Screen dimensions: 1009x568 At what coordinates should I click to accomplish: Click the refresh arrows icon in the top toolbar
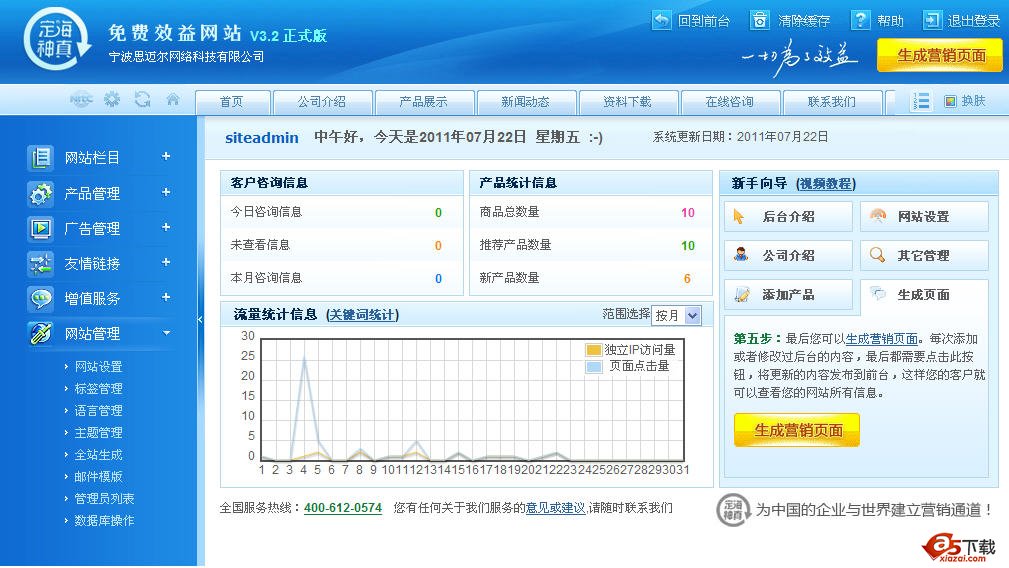(142, 100)
